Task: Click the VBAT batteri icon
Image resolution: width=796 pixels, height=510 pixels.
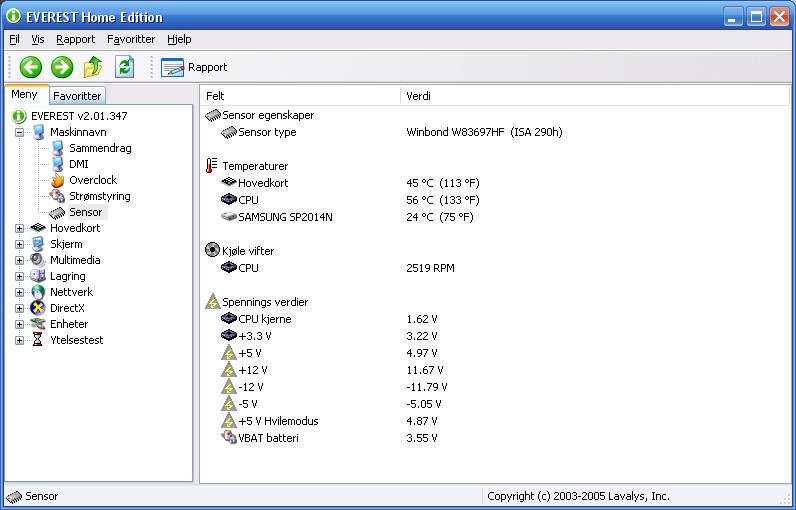Action: coord(229,437)
